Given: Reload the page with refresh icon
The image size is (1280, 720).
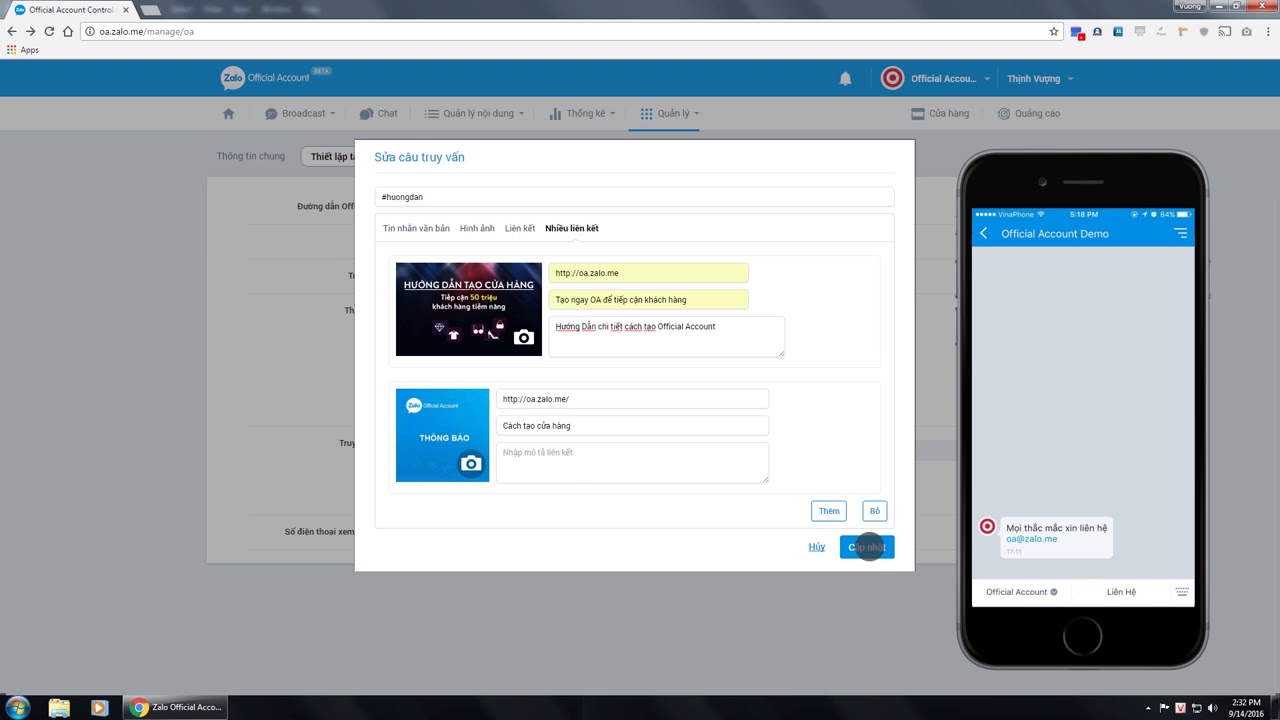Looking at the screenshot, I should coord(49,31).
